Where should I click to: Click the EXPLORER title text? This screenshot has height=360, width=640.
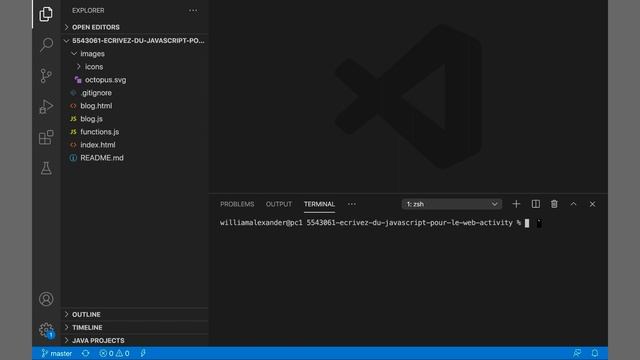[88, 11]
